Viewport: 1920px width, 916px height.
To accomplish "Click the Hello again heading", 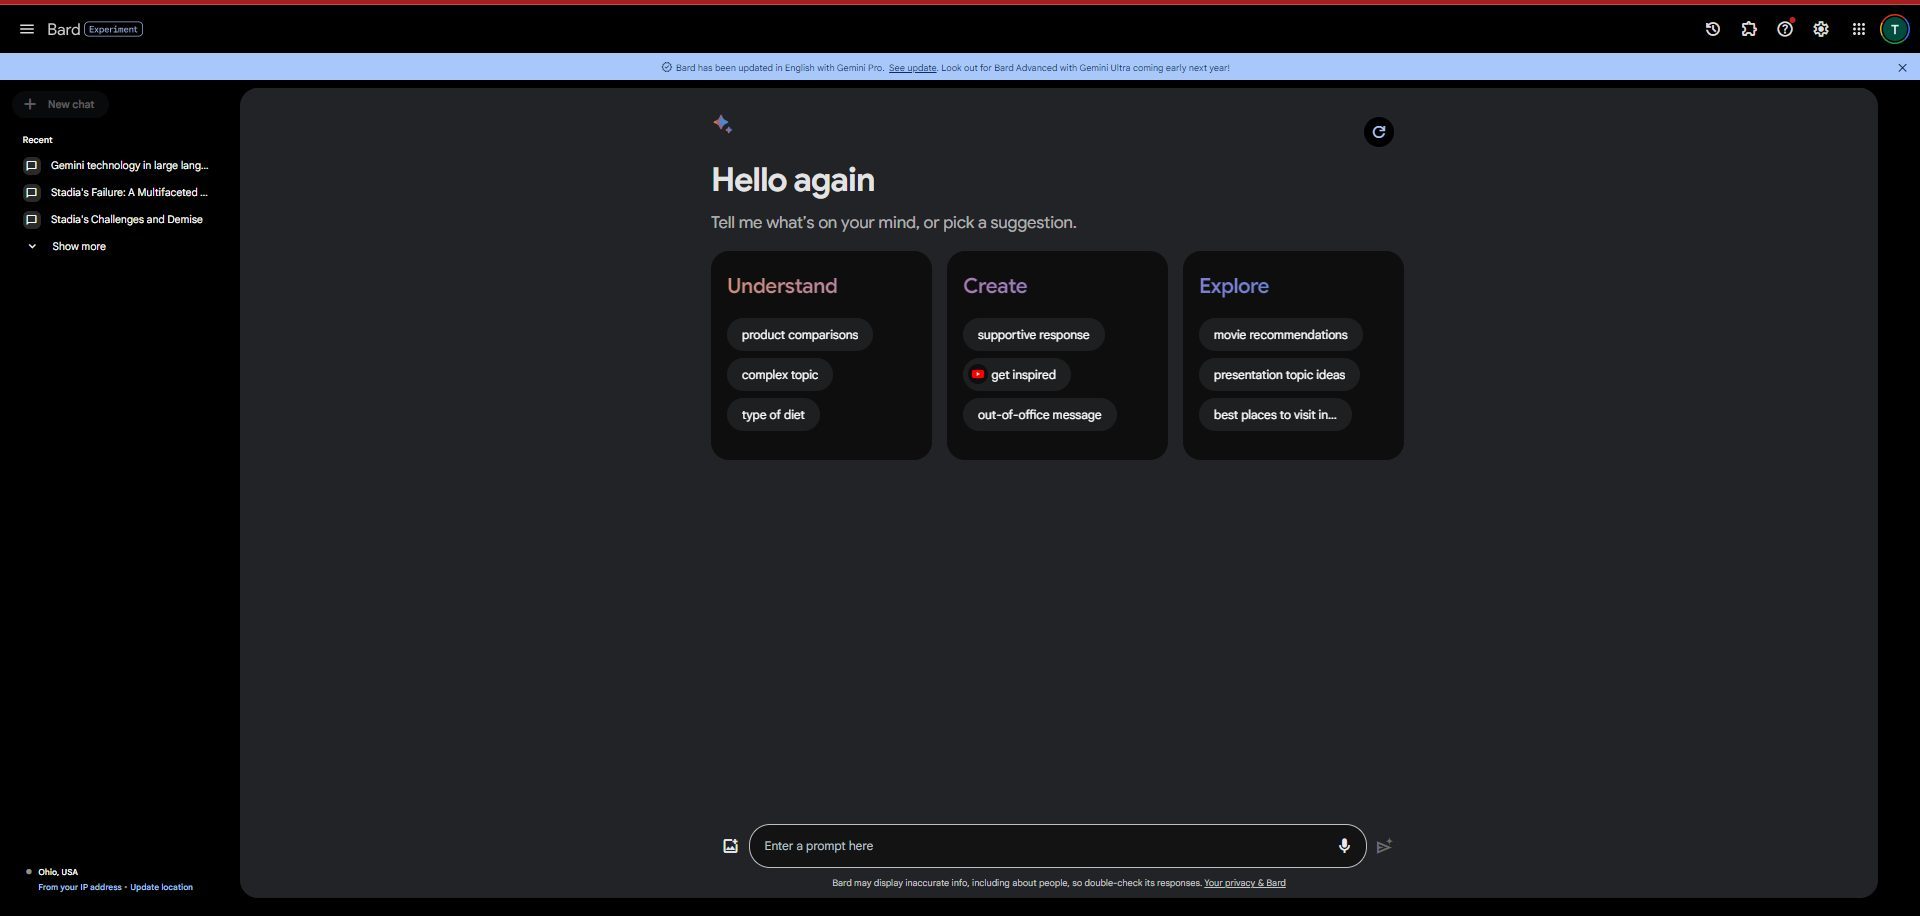I will (x=793, y=180).
